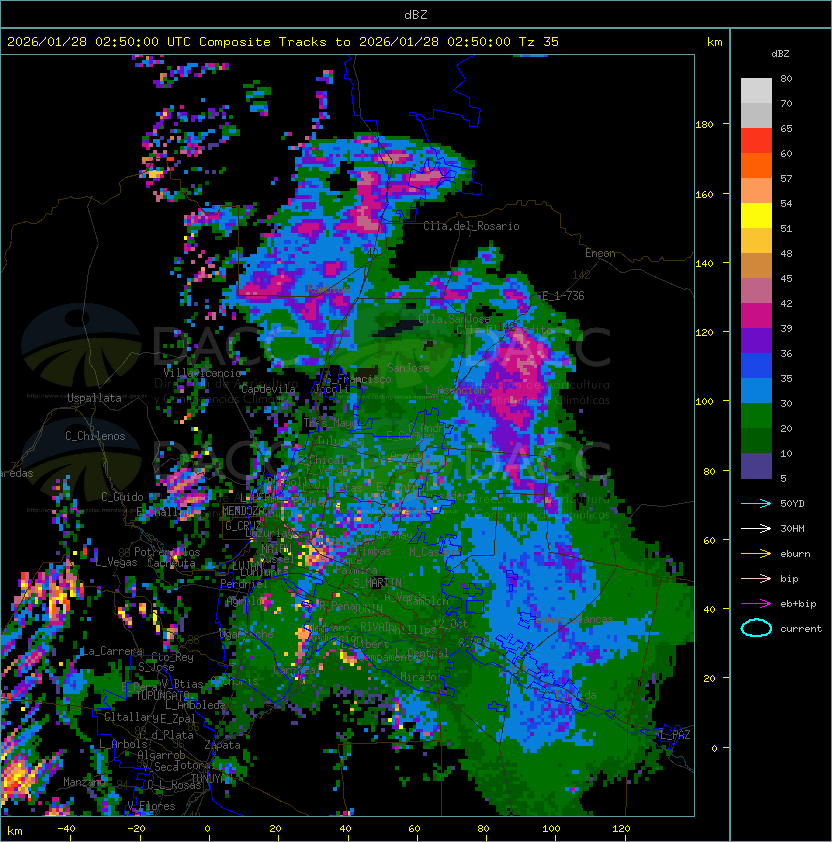The height and width of the screenshot is (842, 832).
Task: Click the 120 km mark on horizontal axis
Action: [x=621, y=828]
